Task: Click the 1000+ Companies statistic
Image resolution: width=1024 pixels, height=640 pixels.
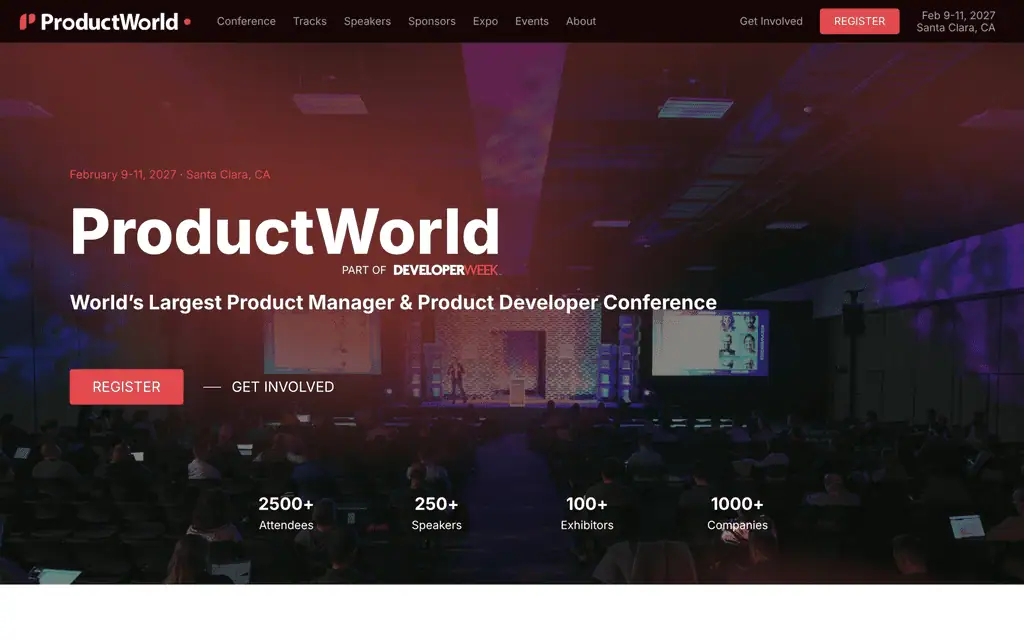Action: tap(737, 513)
